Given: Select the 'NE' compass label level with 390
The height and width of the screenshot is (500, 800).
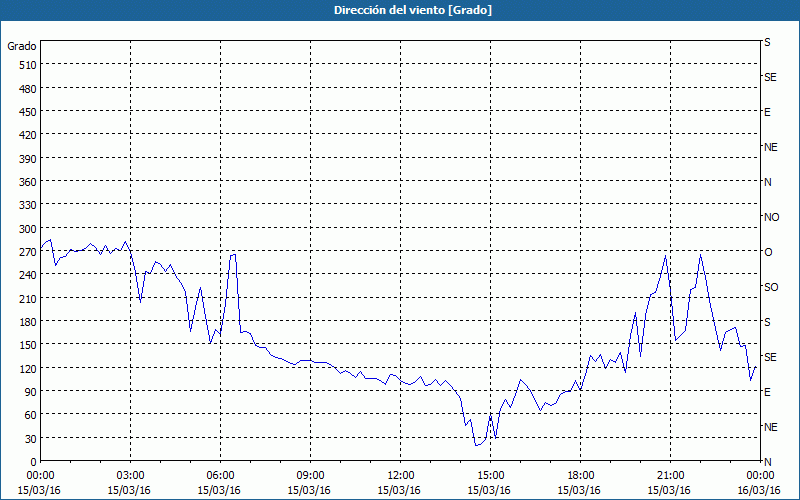Looking at the screenshot, I should (x=770, y=147).
